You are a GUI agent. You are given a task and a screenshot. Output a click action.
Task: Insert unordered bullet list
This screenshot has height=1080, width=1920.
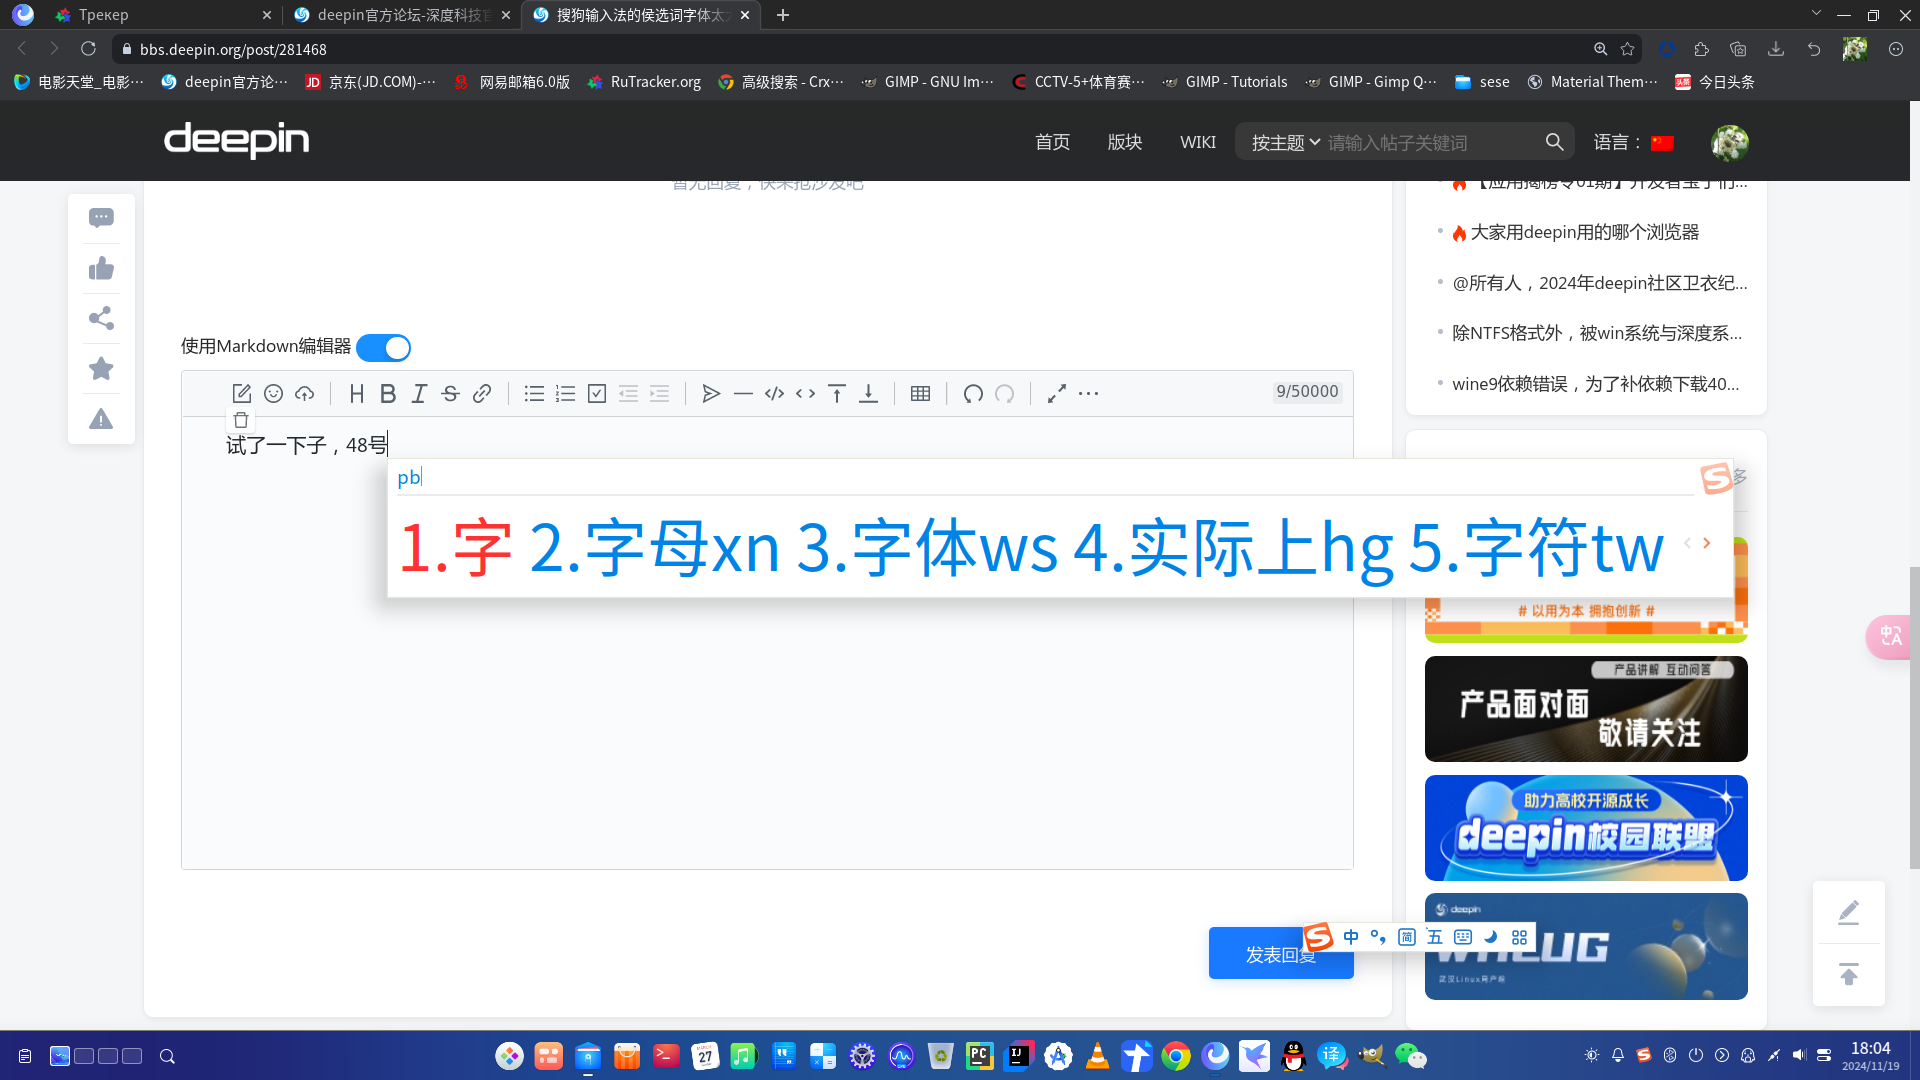coord(534,394)
